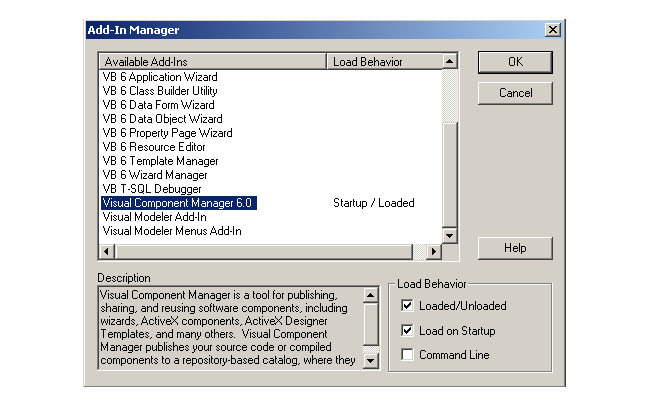Screen dimensions: 650x412
Task: Click the Cancel button
Action: coord(515,93)
